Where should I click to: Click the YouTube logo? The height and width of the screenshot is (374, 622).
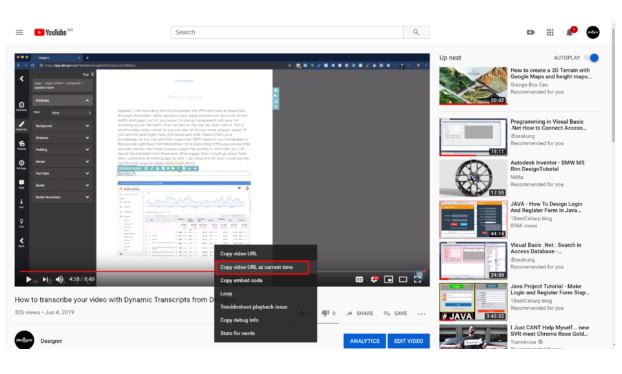51,33
